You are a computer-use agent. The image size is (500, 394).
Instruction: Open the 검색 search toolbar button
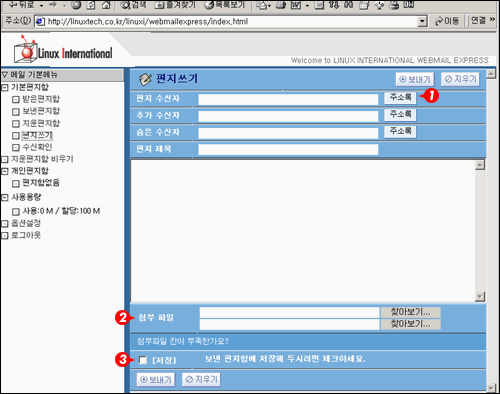click(x=133, y=5)
